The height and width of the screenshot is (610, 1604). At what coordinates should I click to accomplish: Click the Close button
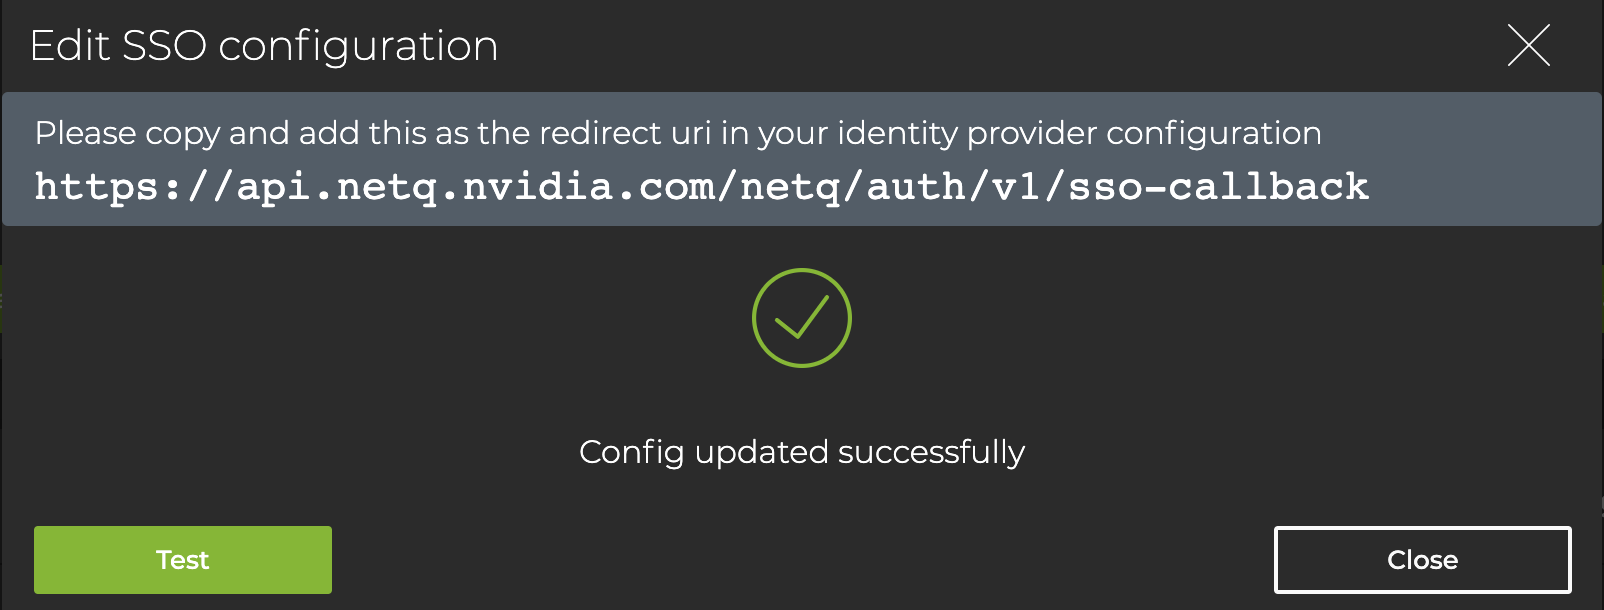coord(1422,560)
